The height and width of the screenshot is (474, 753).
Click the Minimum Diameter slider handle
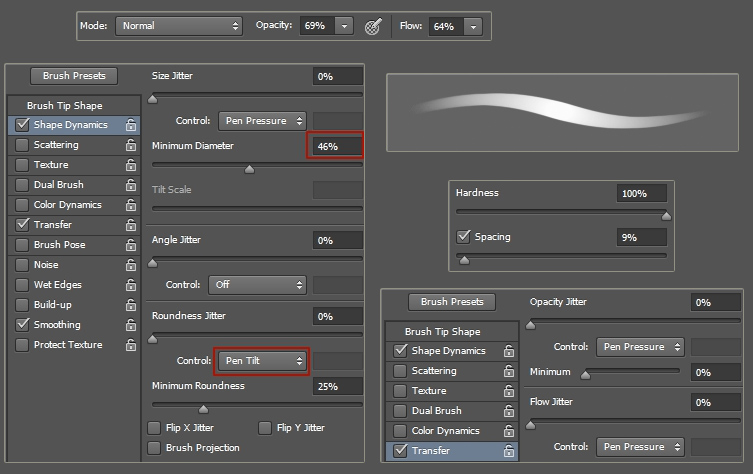[x=249, y=170]
